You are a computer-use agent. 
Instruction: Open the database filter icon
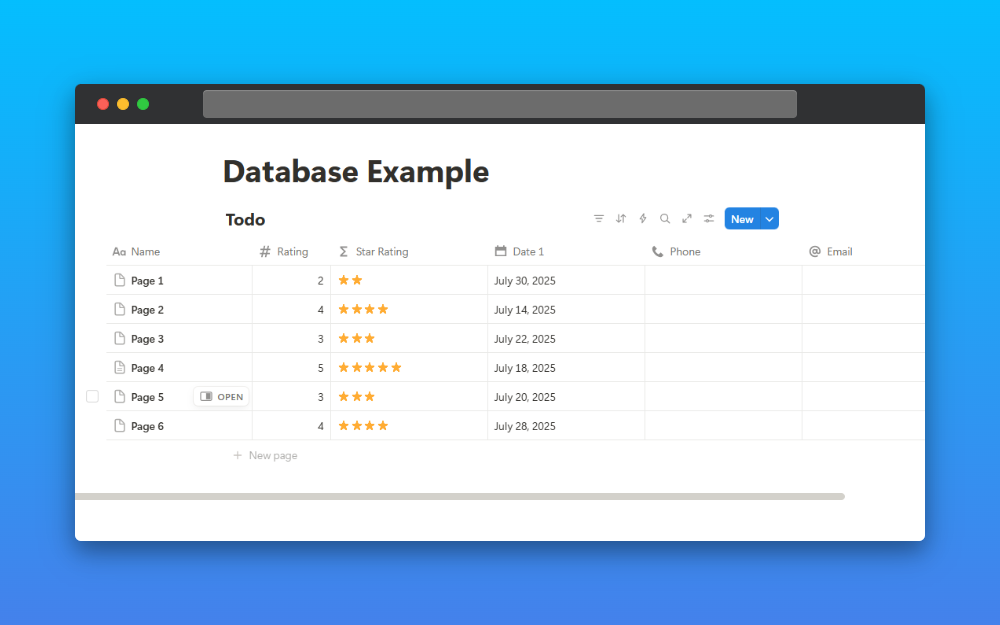point(598,219)
